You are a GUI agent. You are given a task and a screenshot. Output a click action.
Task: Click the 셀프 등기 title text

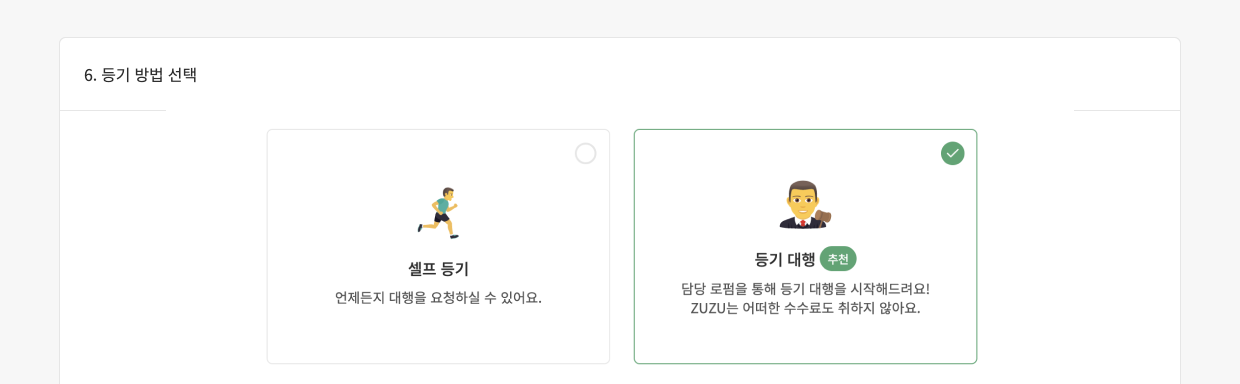[438, 269]
